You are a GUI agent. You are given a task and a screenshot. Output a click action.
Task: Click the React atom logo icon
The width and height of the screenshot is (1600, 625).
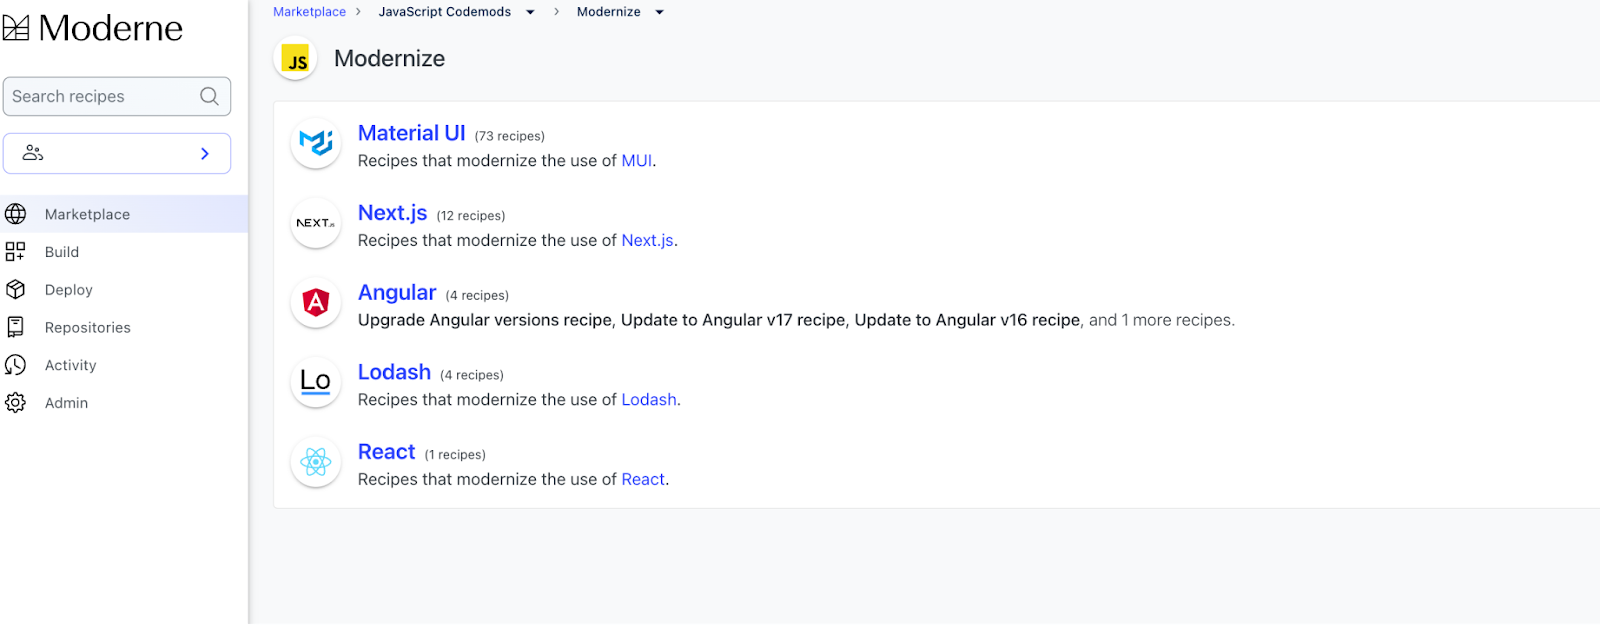coord(316,462)
